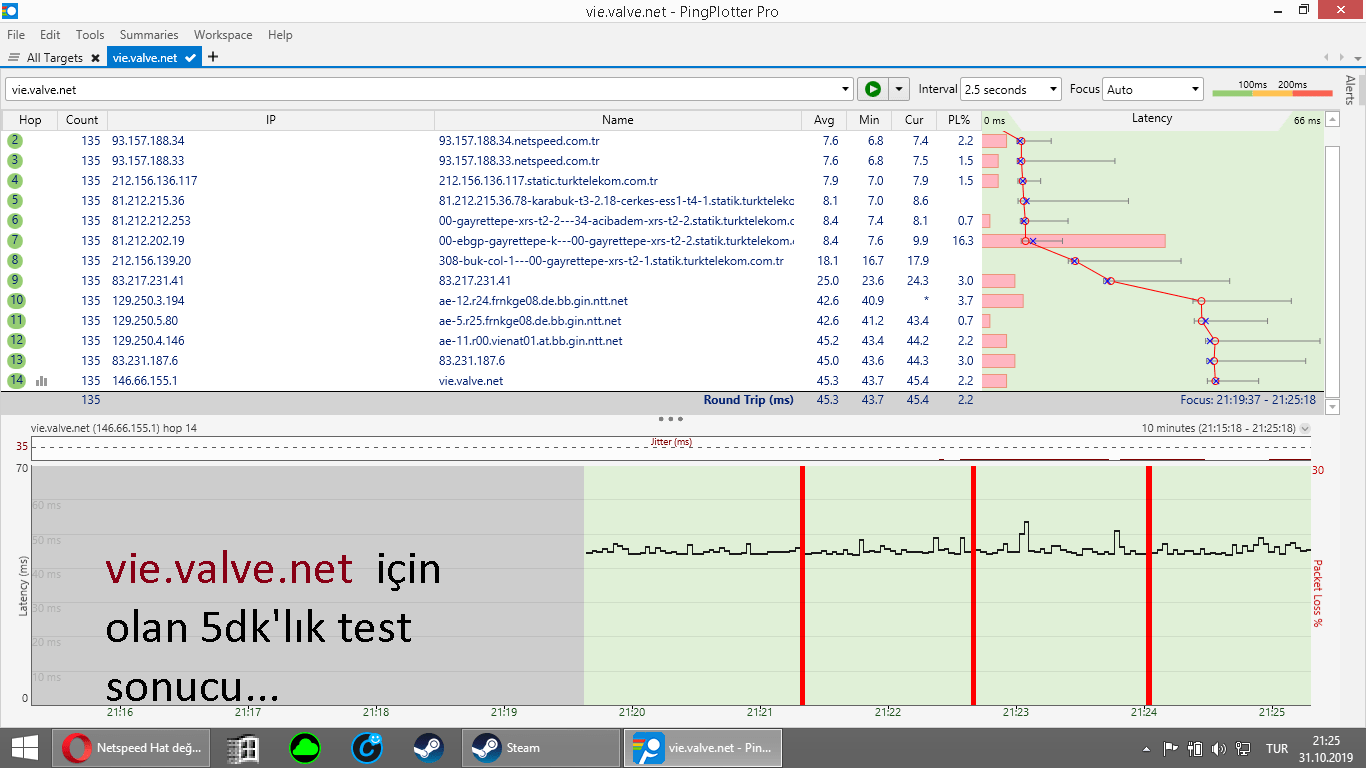The height and width of the screenshot is (768, 1366).
Task: Select the hop 14 green circle icon
Action: 15,381
